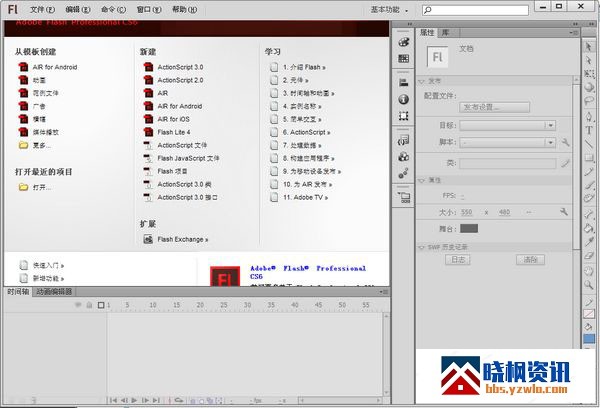This screenshot has width=600, height=408.
Task: Select the Text tool
Action: tap(589, 130)
